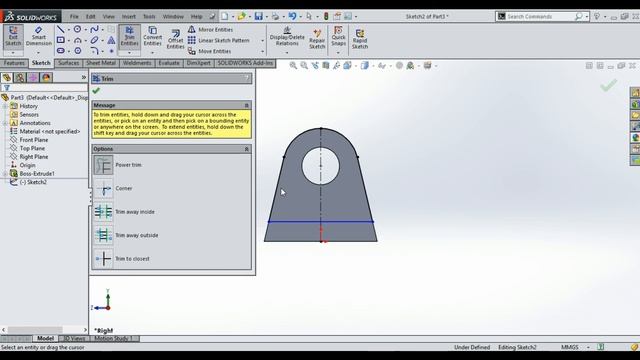Open the Trim Entities dropdown arrow

coord(129,53)
